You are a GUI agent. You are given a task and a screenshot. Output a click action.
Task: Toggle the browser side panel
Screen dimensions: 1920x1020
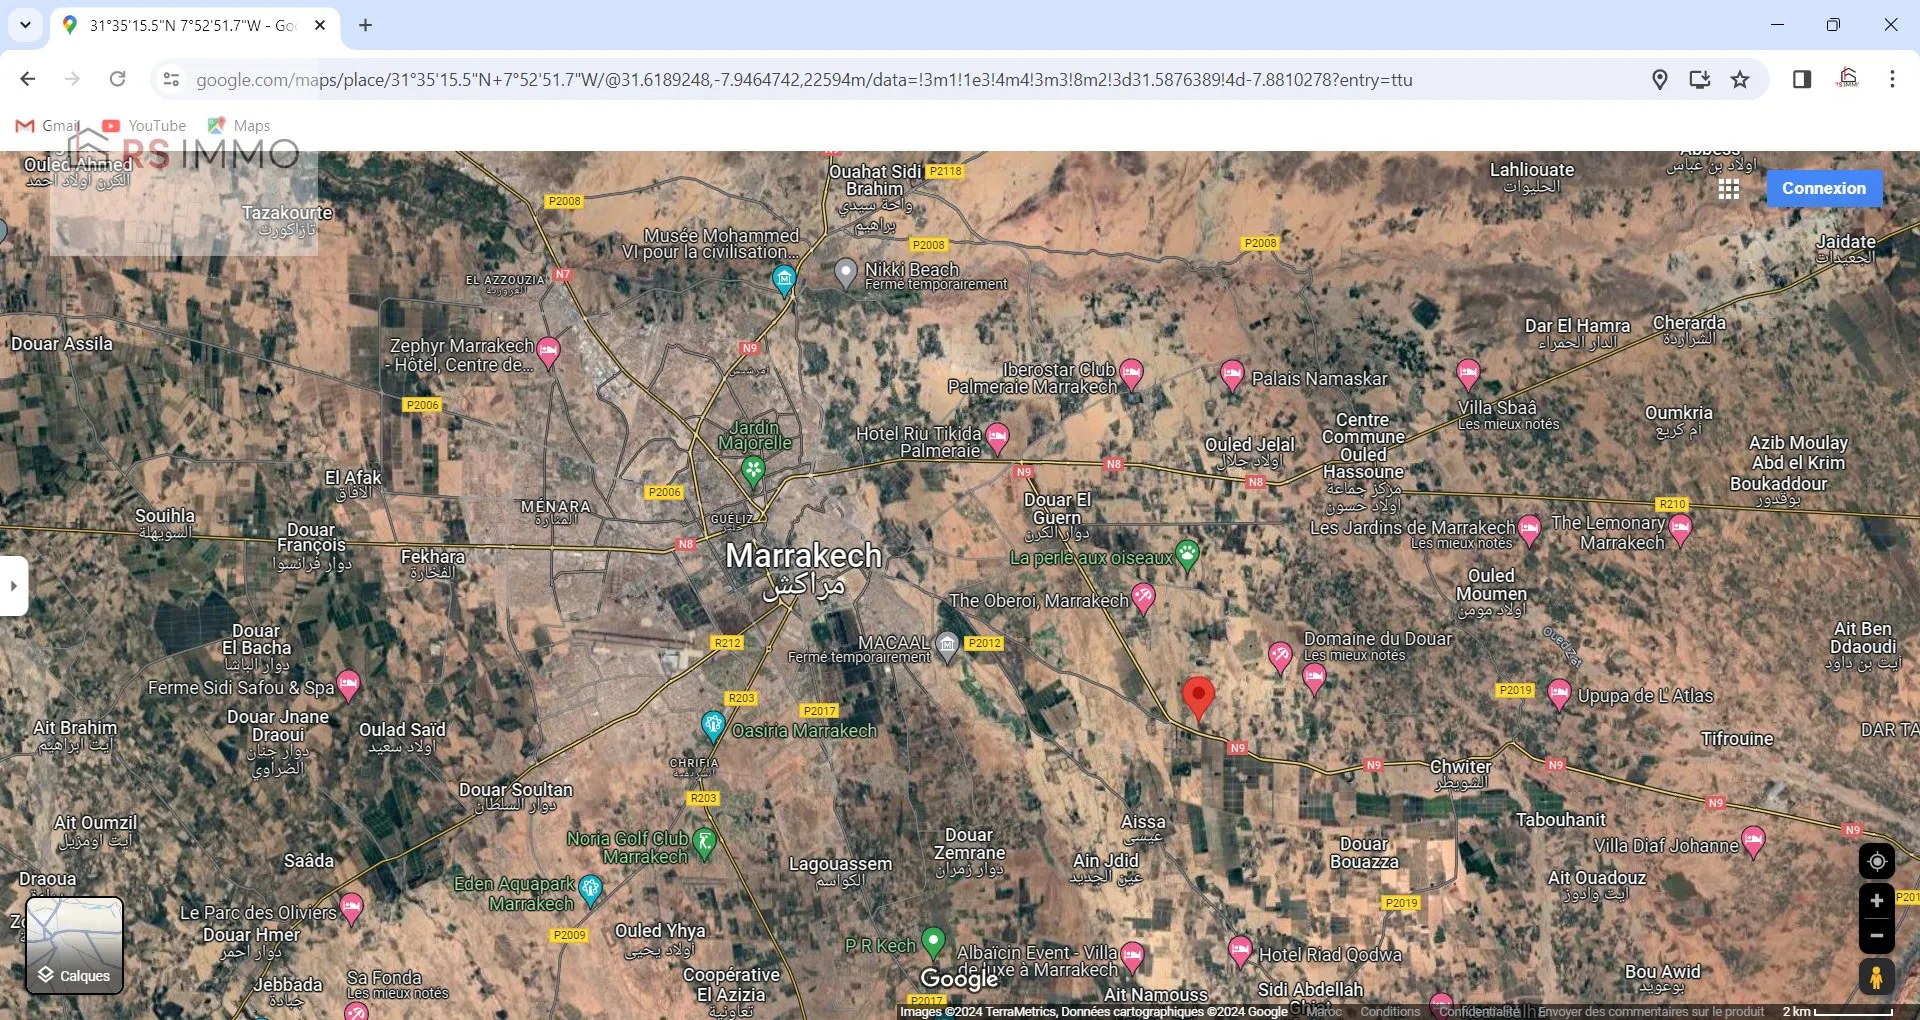point(1802,79)
